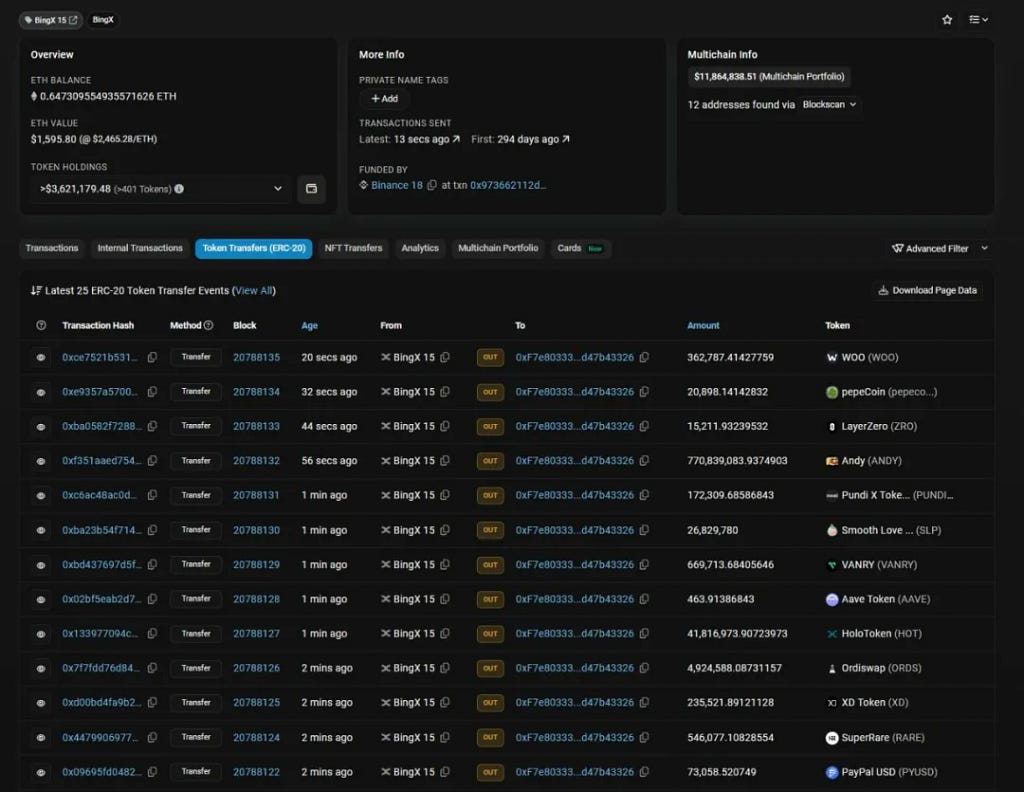
Task: Open block 20788135 link
Action: click(256, 357)
